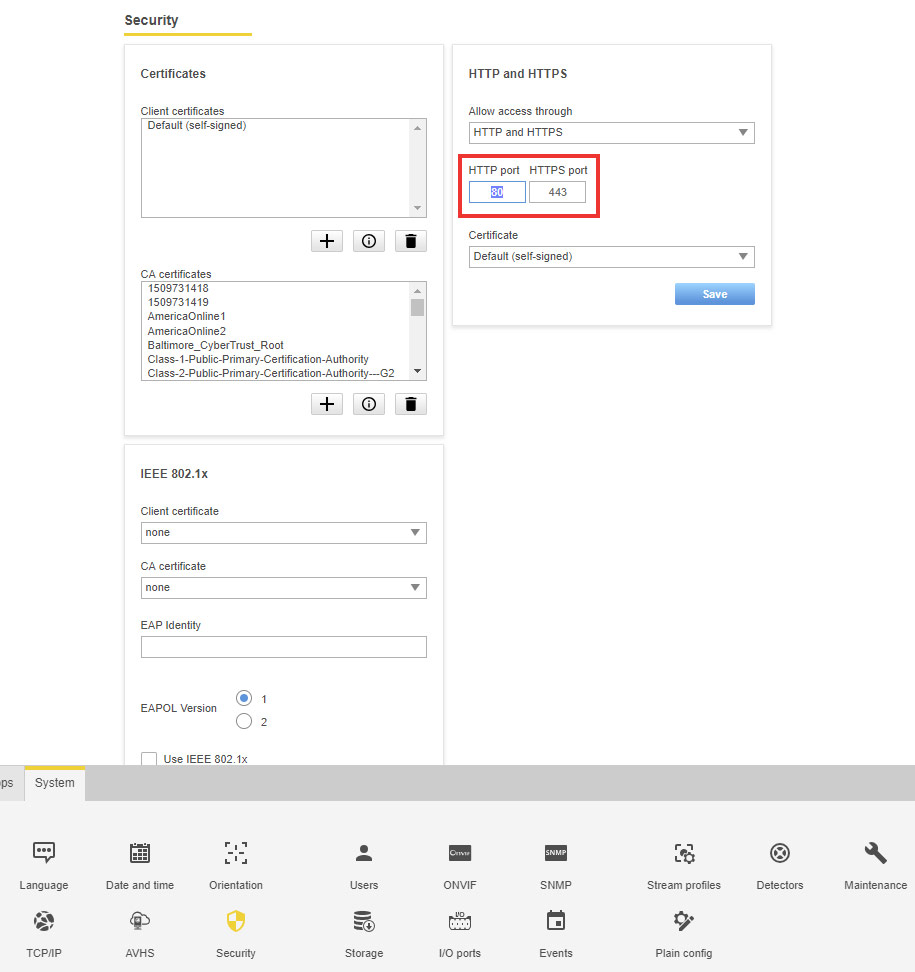Image resolution: width=915 pixels, height=972 pixels.
Task: Switch to the System tab
Action: tap(54, 783)
